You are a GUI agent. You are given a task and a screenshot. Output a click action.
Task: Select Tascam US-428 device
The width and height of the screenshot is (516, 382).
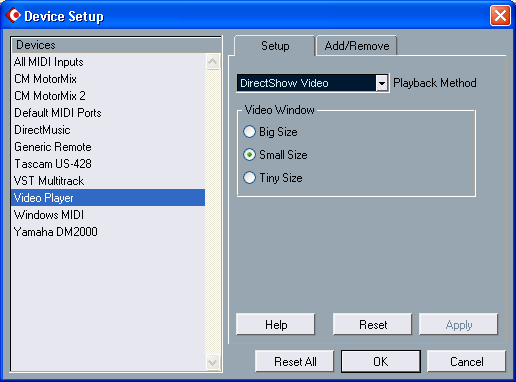click(x=108, y=164)
